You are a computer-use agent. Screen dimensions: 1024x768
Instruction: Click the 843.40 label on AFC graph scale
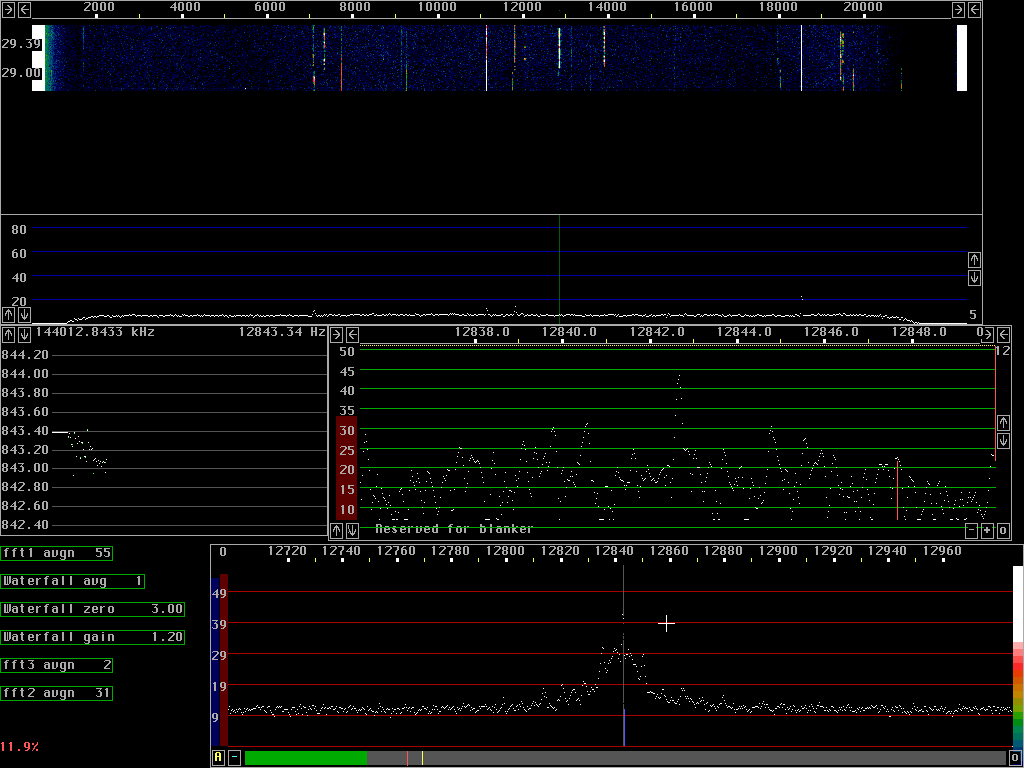point(25,431)
